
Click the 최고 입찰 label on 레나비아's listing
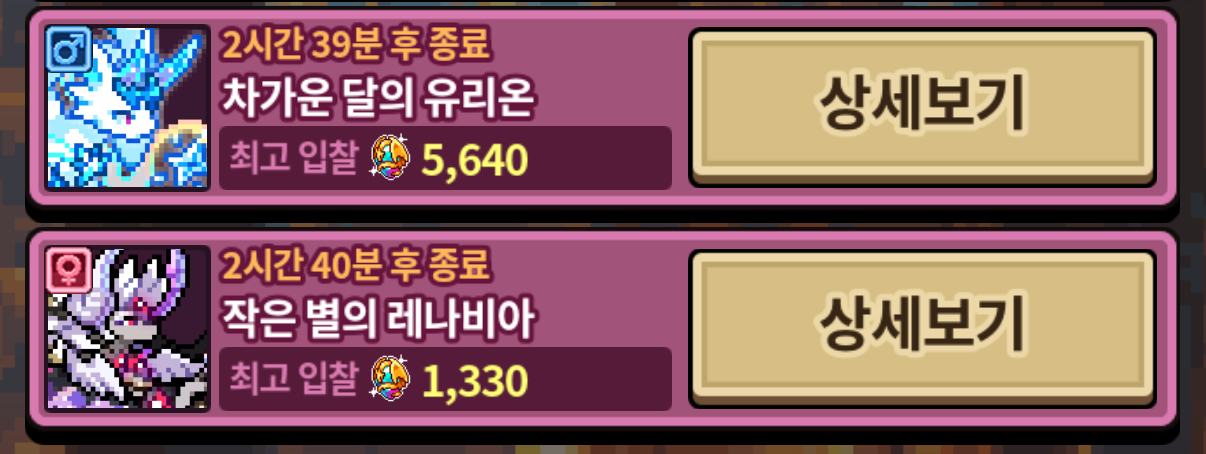click(x=294, y=378)
